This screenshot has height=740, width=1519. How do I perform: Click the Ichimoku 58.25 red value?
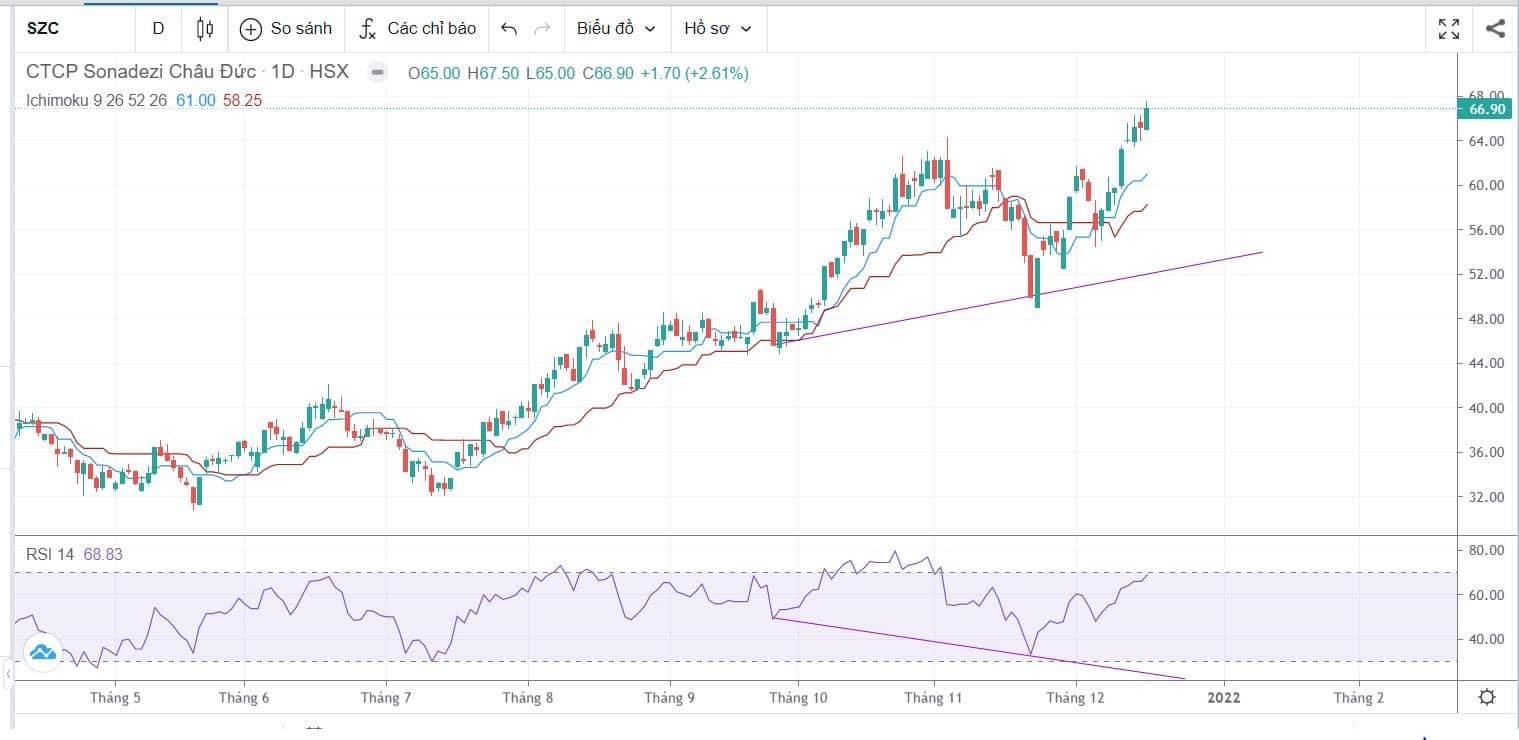242,100
